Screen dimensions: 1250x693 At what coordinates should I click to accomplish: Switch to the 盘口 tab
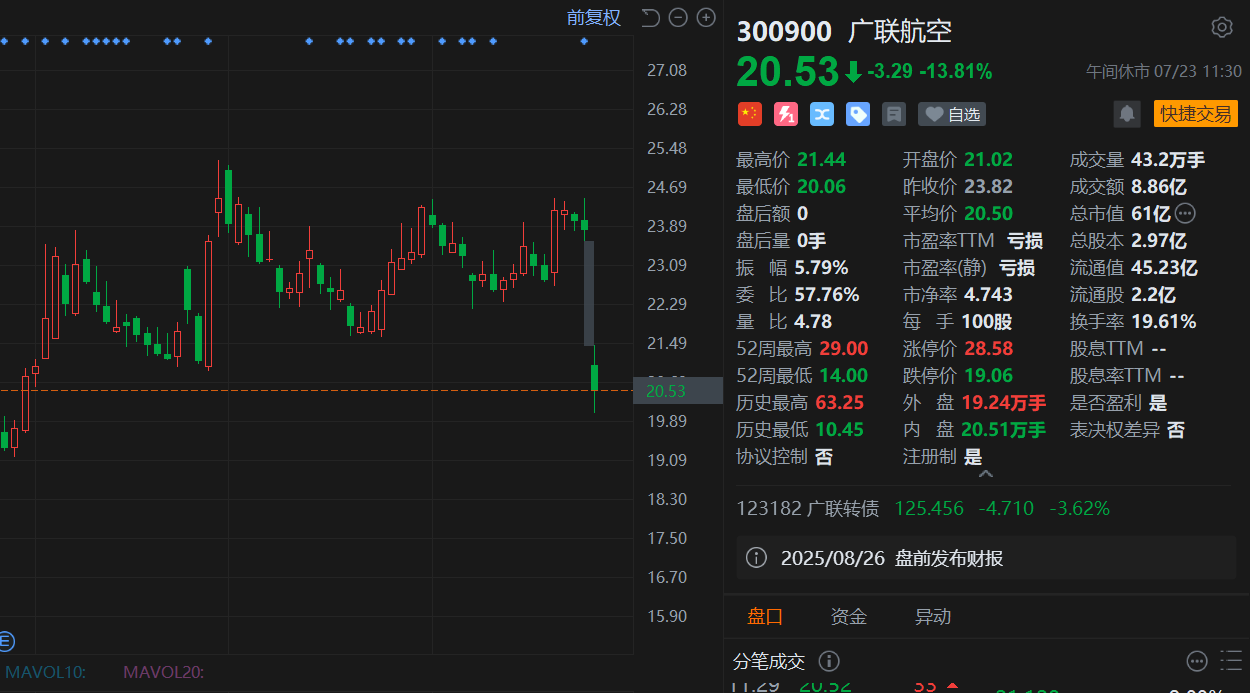[x=765, y=616]
